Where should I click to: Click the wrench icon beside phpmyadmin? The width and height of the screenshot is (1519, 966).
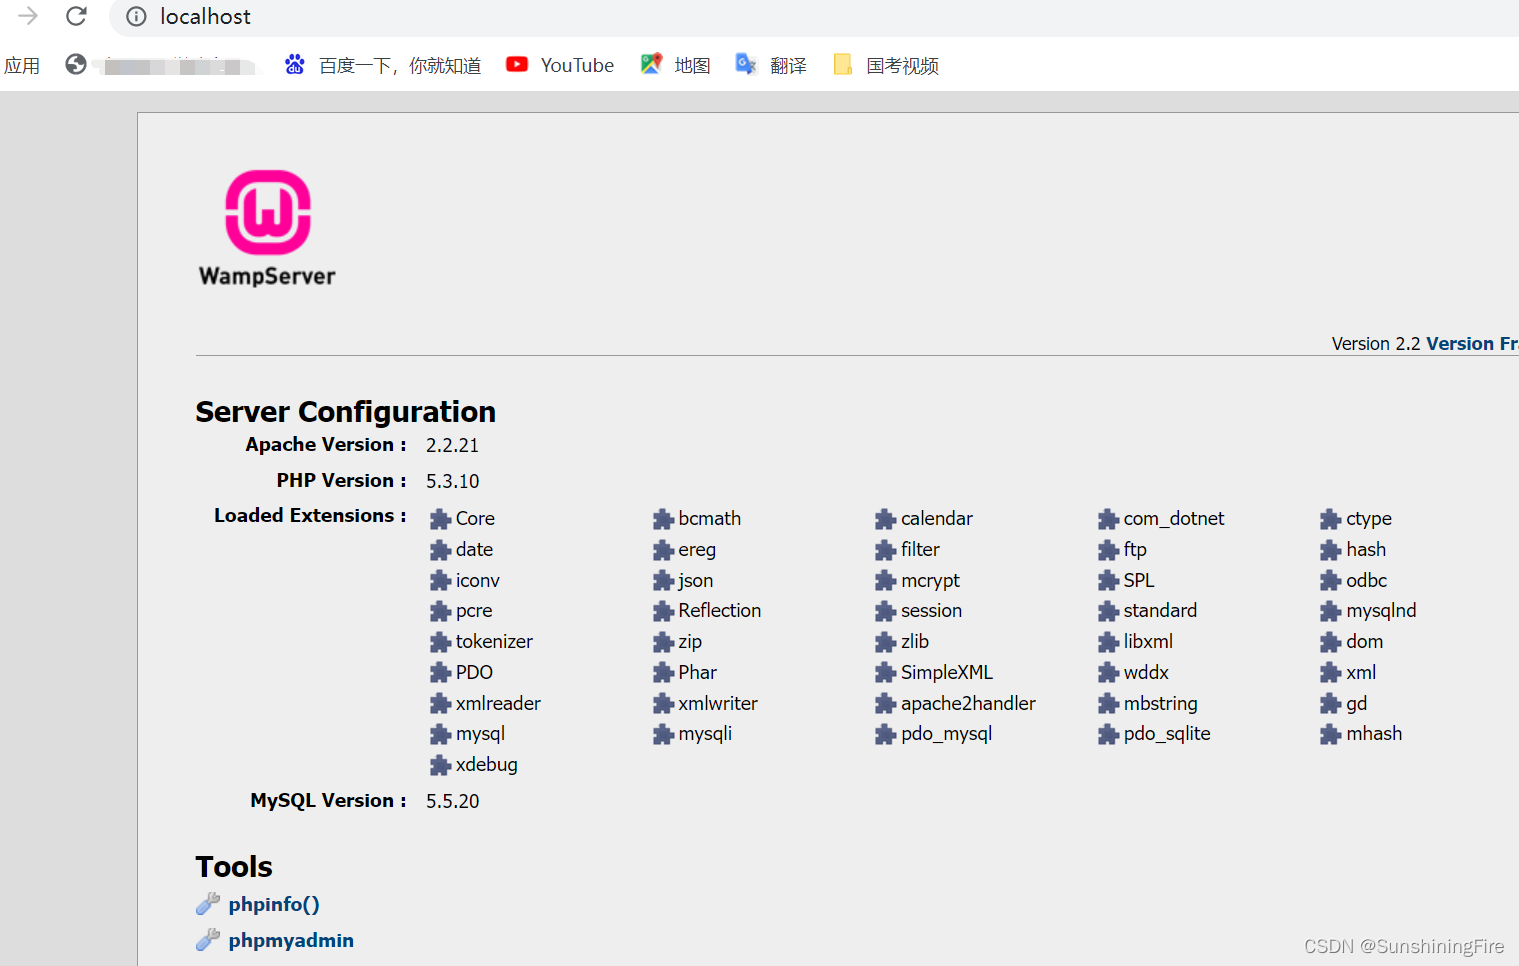pos(208,940)
